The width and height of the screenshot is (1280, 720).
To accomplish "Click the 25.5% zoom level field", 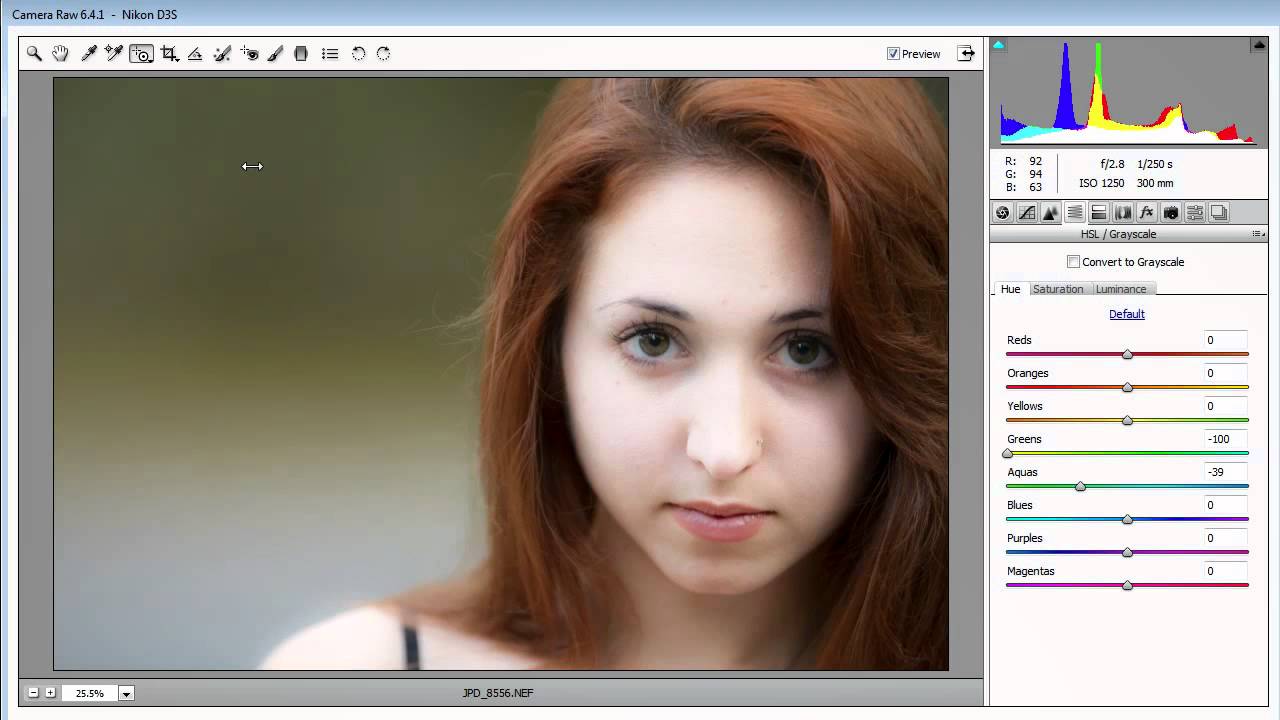I will [x=90, y=693].
